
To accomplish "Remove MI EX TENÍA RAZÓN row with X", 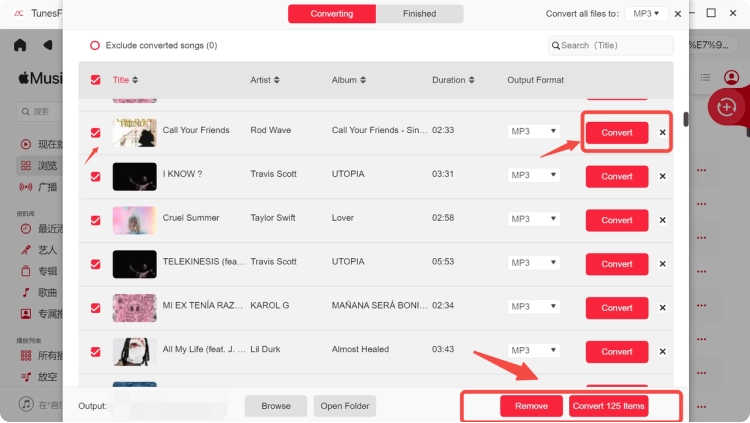I will pos(662,308).
